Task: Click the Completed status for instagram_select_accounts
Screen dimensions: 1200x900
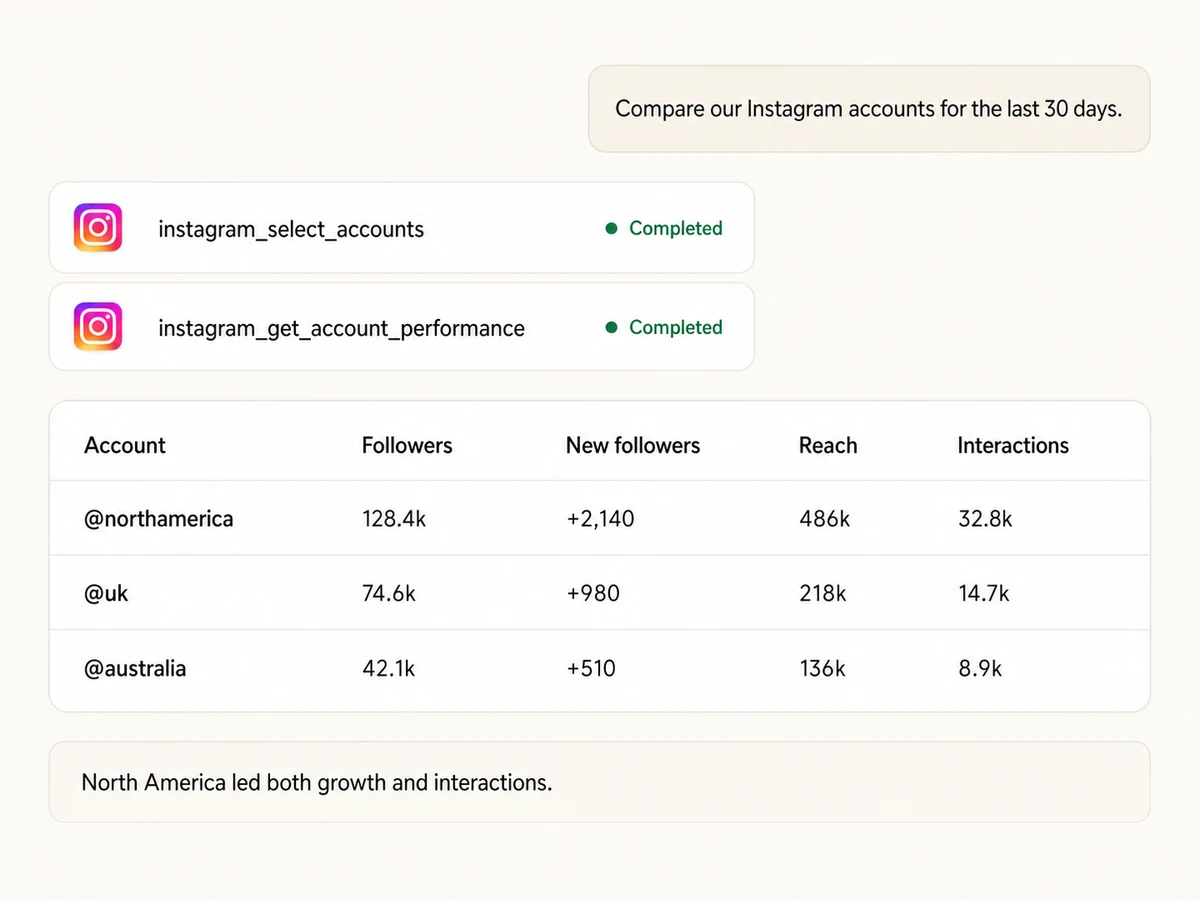Action: [x=664, y=228]
